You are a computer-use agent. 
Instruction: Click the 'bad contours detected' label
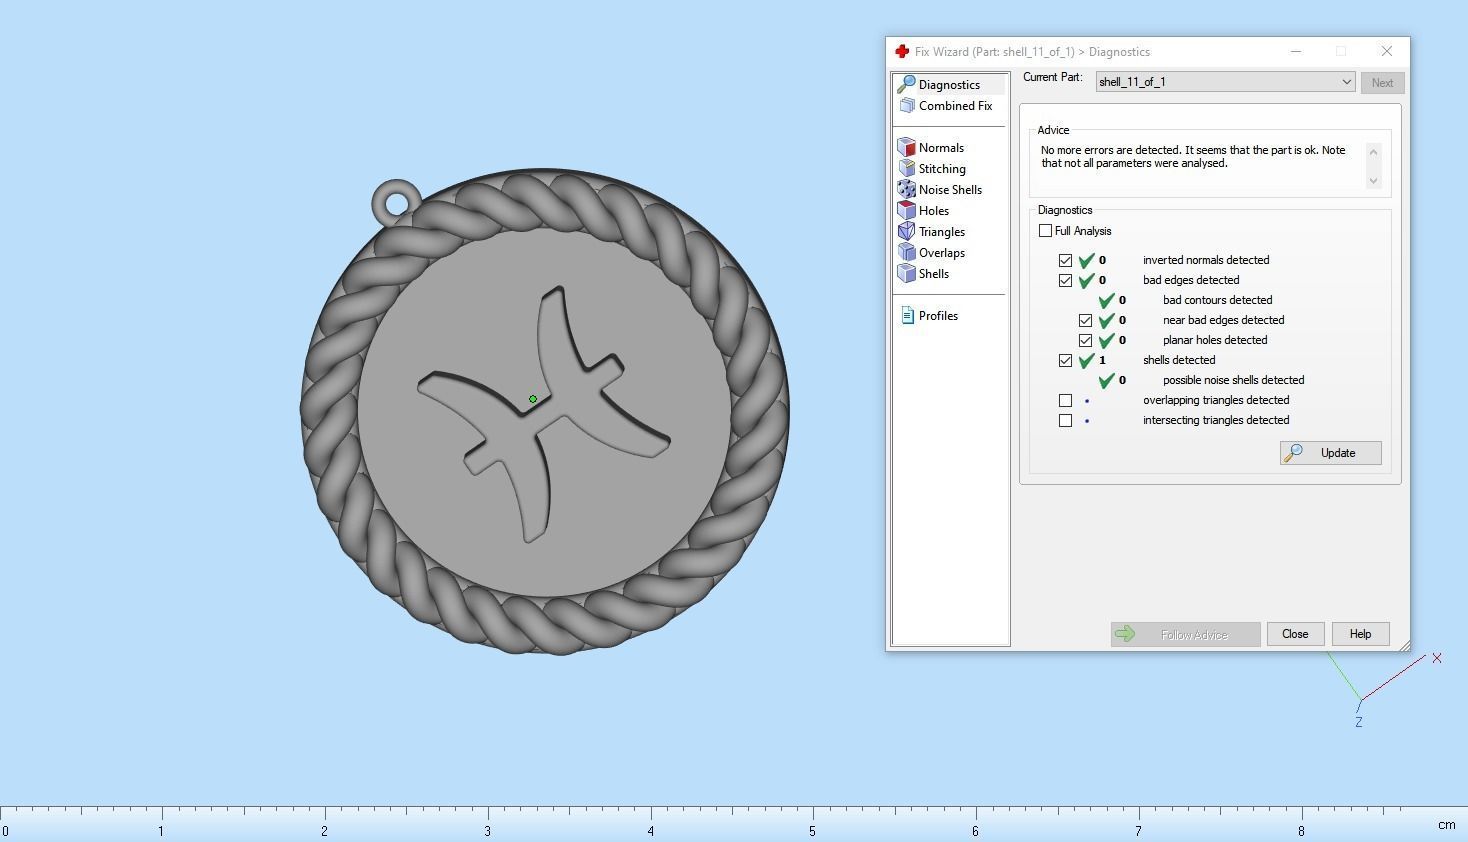[x=1217, y=300]
